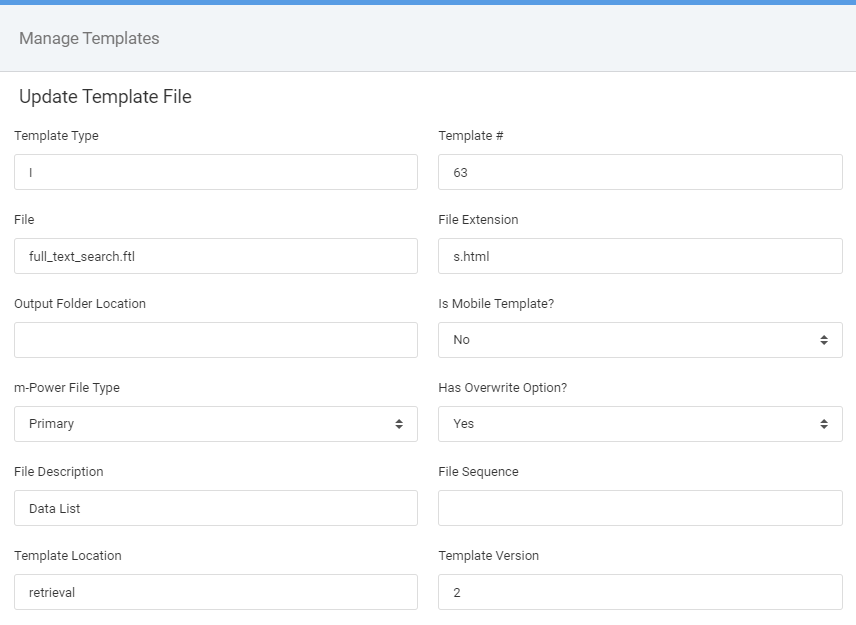Image resolution: width=856 pixels, height=625 pixels.
Task: Click the arrow icon on the Primary select
Action: coord(399,424)
